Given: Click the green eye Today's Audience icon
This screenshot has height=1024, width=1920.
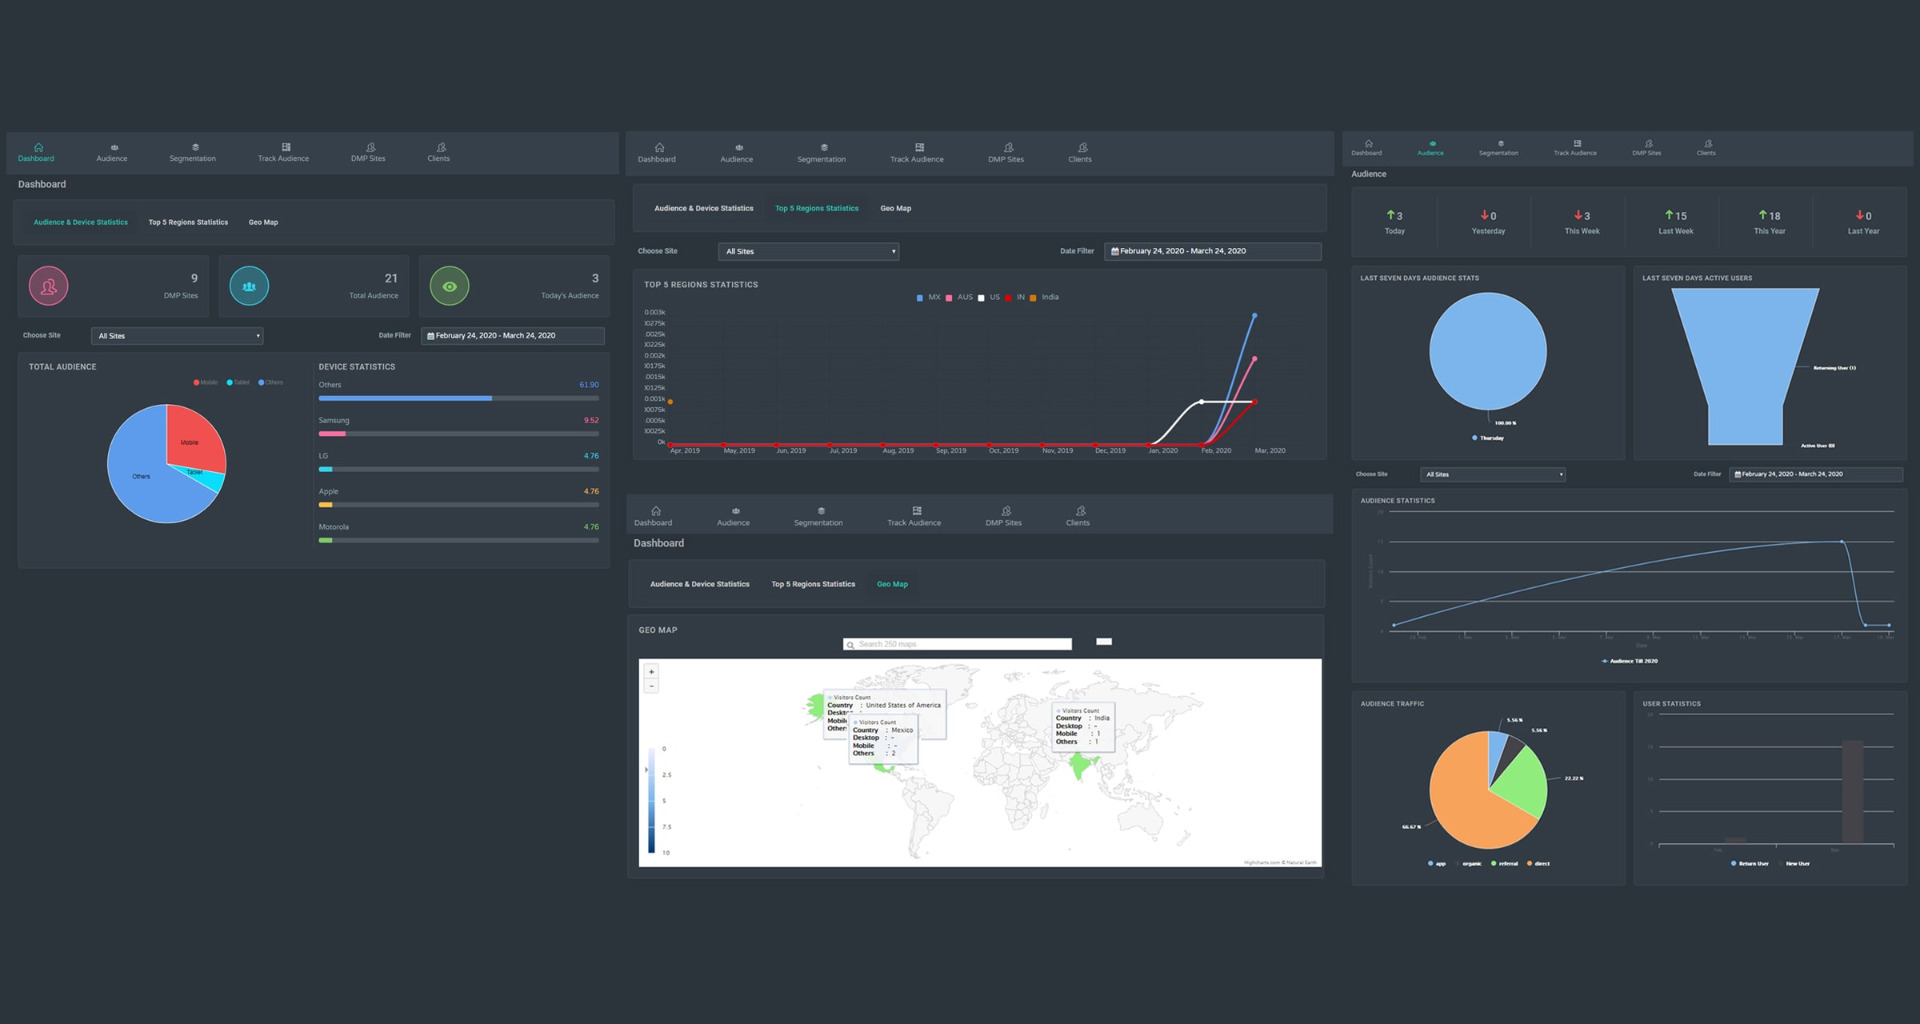Looking at the screenshot, I should [449, 286].
